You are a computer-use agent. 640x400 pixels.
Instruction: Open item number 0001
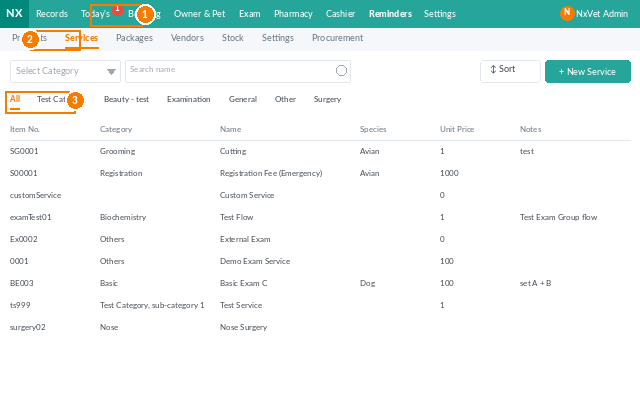19,262
